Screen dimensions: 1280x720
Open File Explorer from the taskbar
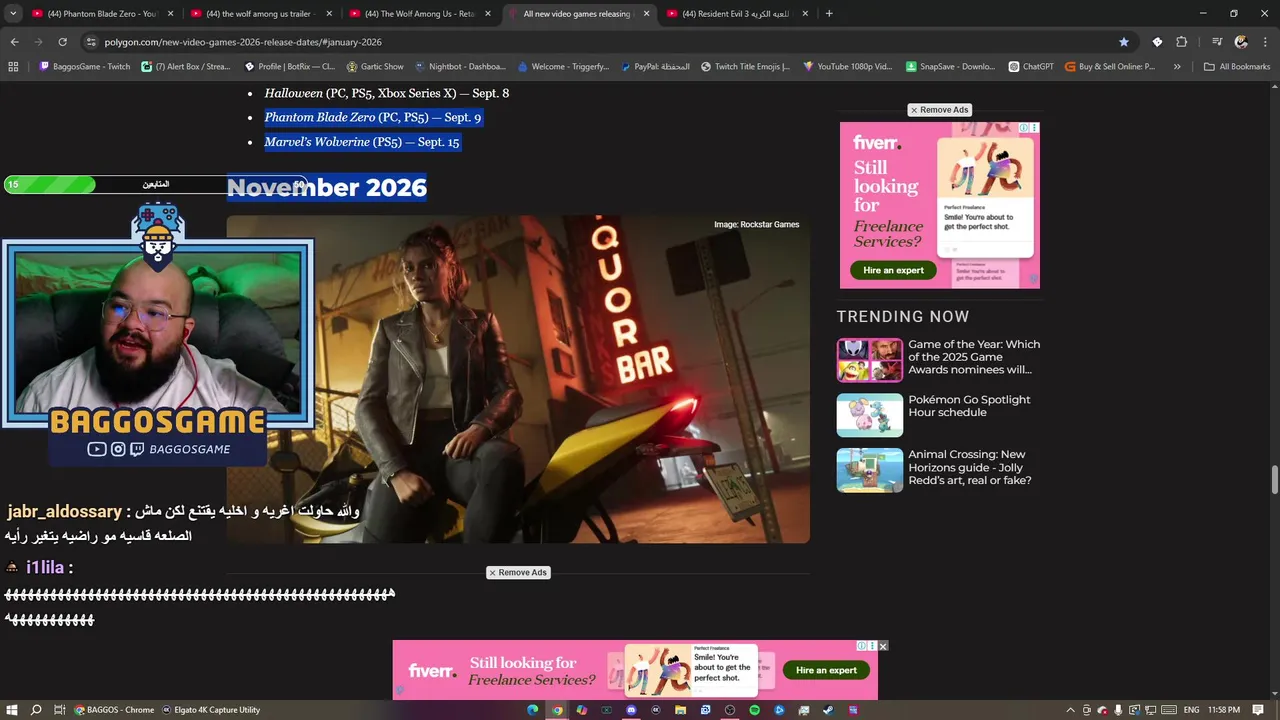tap(680, 710)
